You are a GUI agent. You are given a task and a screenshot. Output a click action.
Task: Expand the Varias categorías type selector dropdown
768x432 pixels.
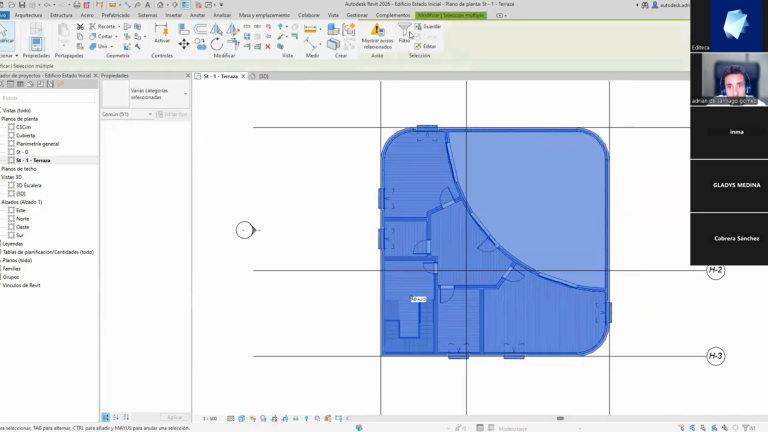coord(159,94)
